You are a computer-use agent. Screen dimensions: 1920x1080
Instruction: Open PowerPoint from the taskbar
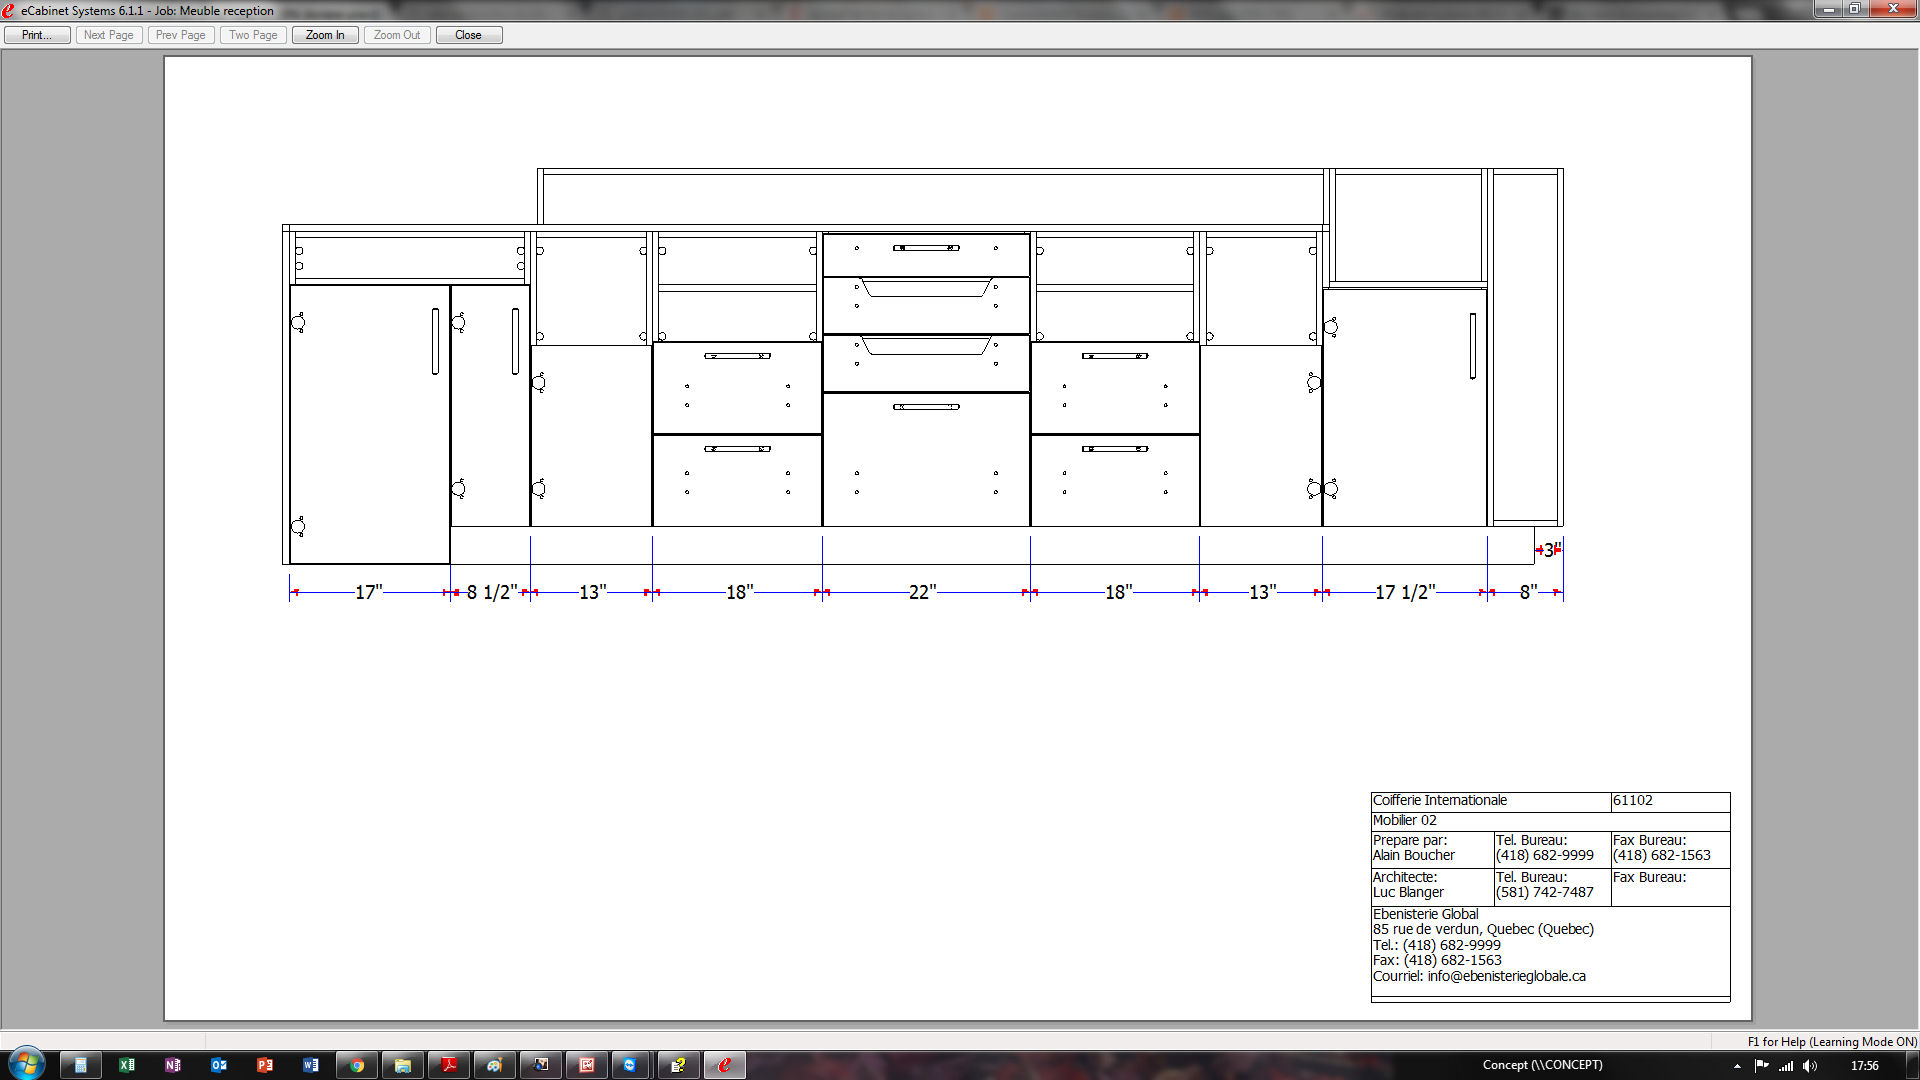pos(265,1065)
